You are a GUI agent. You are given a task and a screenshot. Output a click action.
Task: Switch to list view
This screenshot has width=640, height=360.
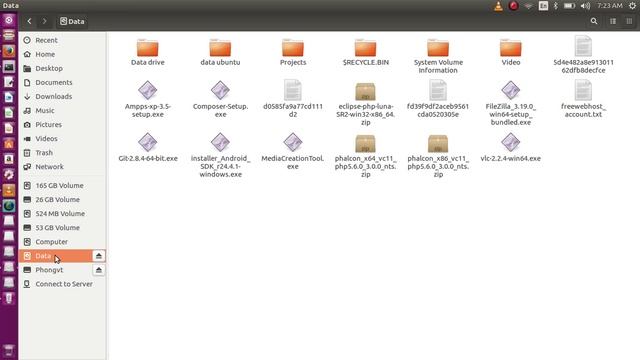point(613,21)
